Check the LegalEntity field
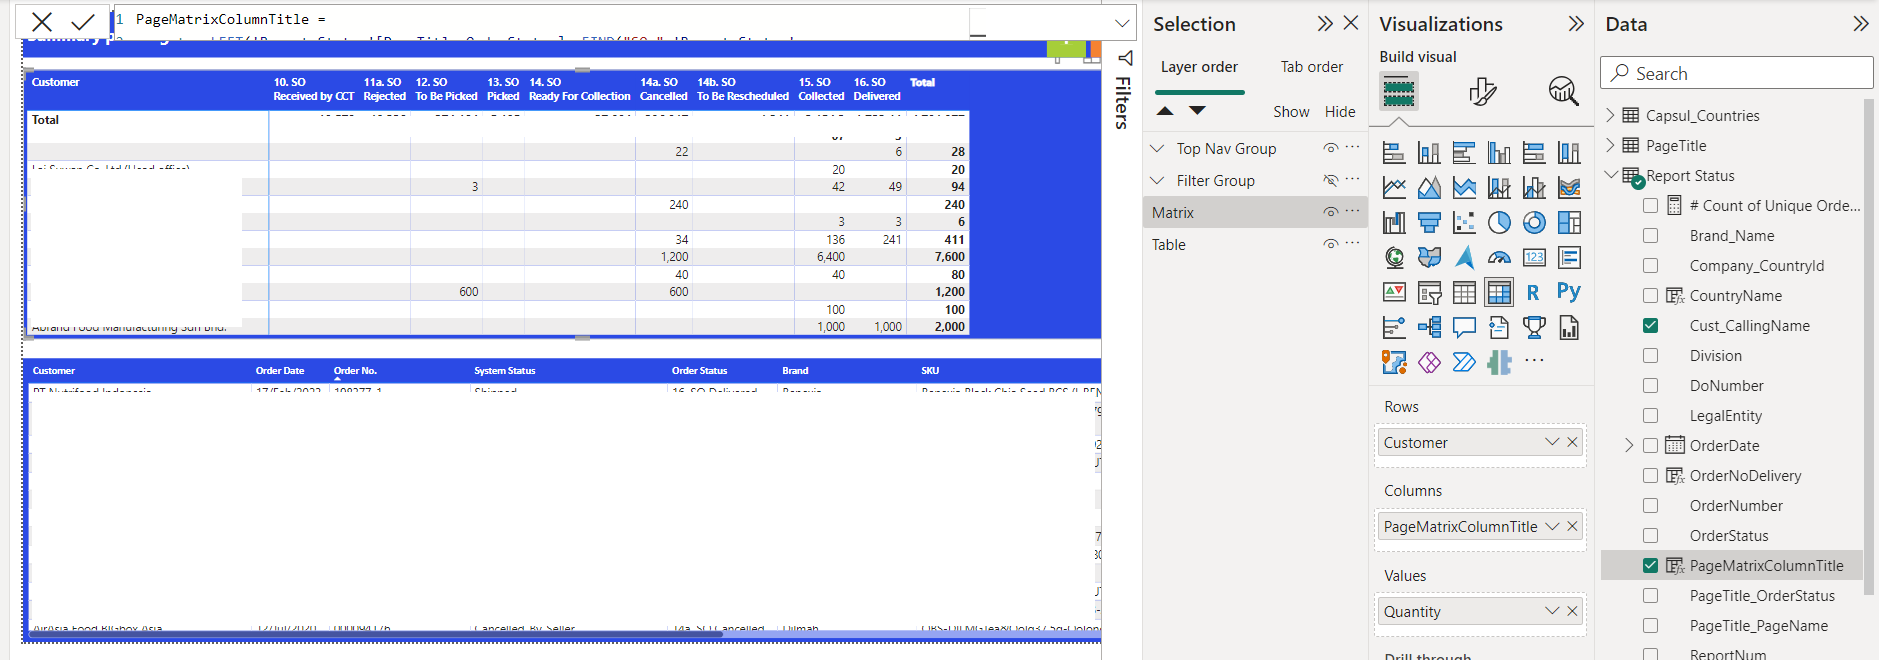Screen dimensions: 1879x660 (x=1650, y=416)
